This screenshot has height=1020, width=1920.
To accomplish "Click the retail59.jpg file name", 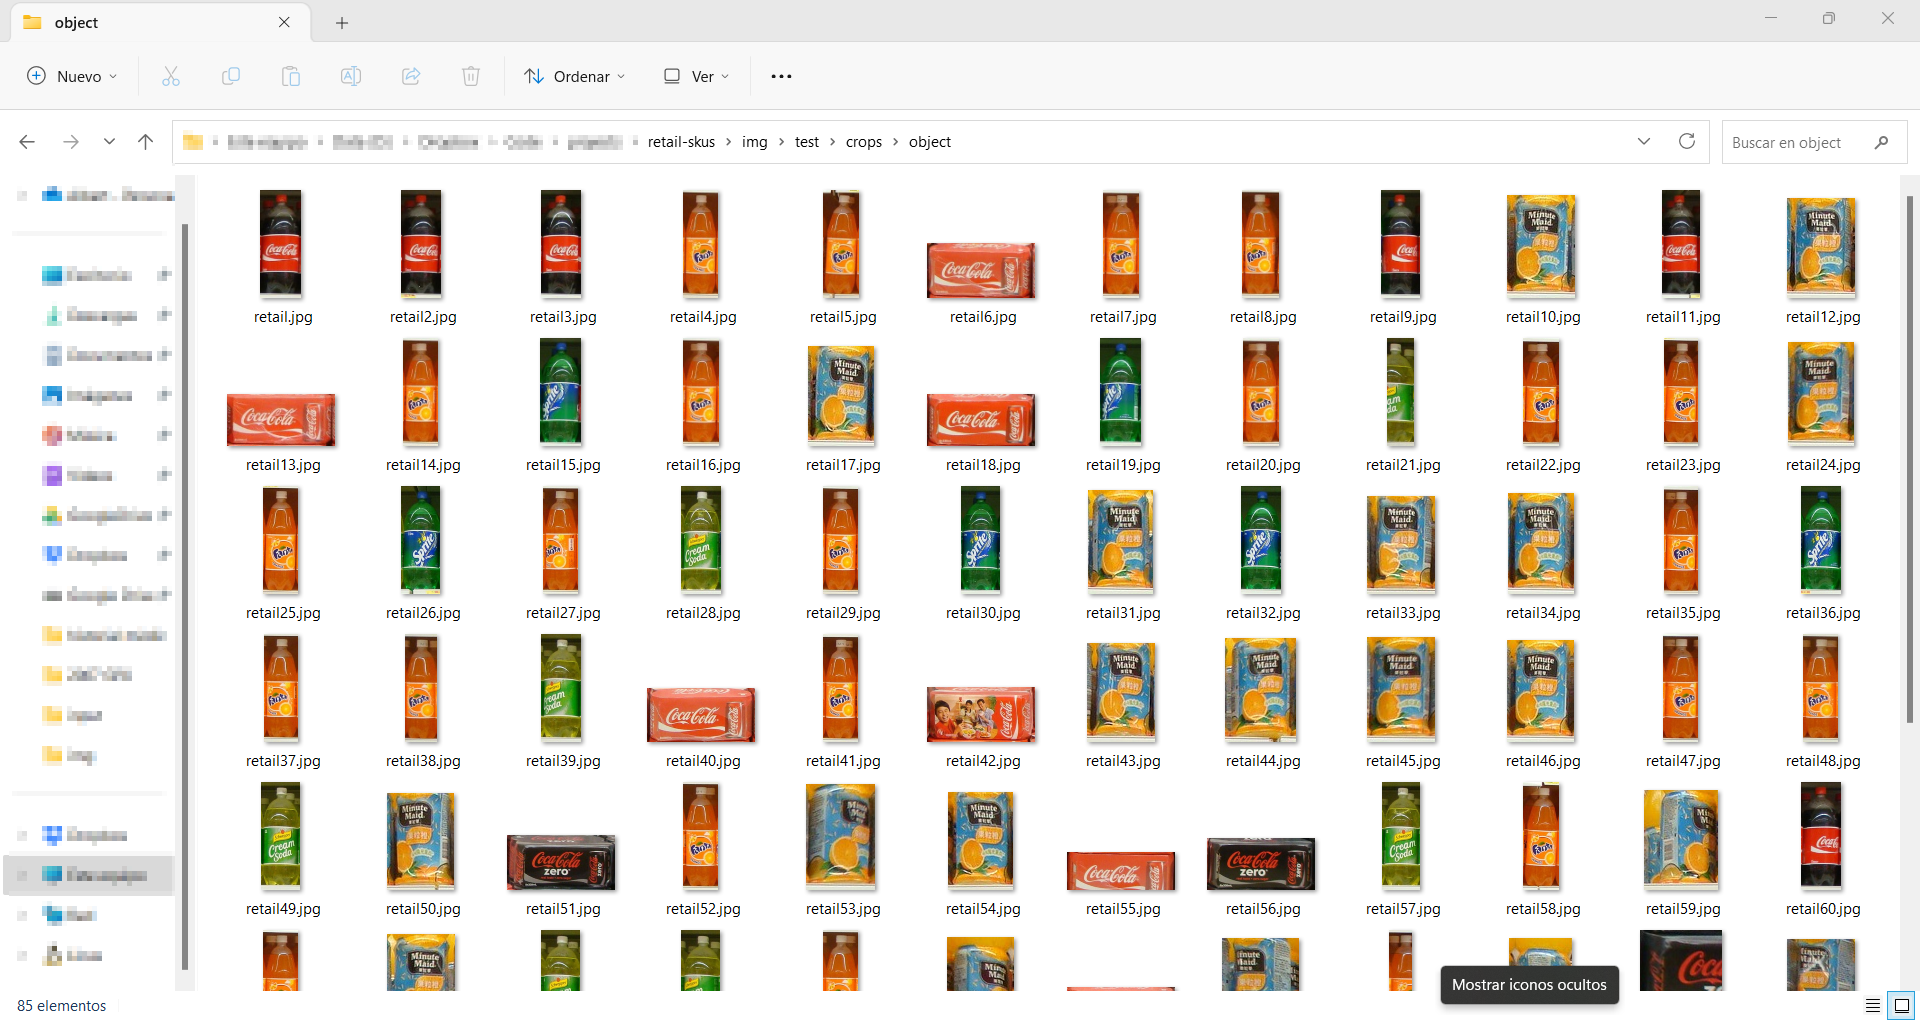I will pyautogui.click(x=1683, y=909).
